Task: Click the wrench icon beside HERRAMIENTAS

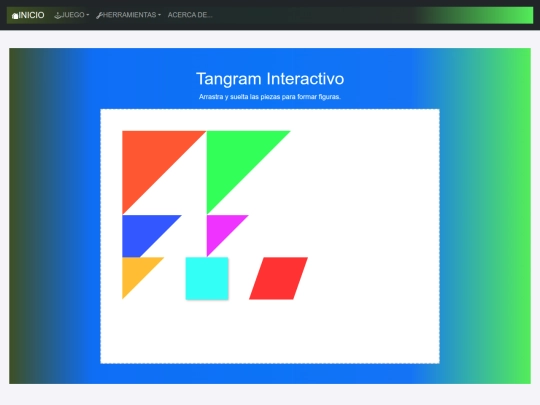Action: [x=99, y=15]
